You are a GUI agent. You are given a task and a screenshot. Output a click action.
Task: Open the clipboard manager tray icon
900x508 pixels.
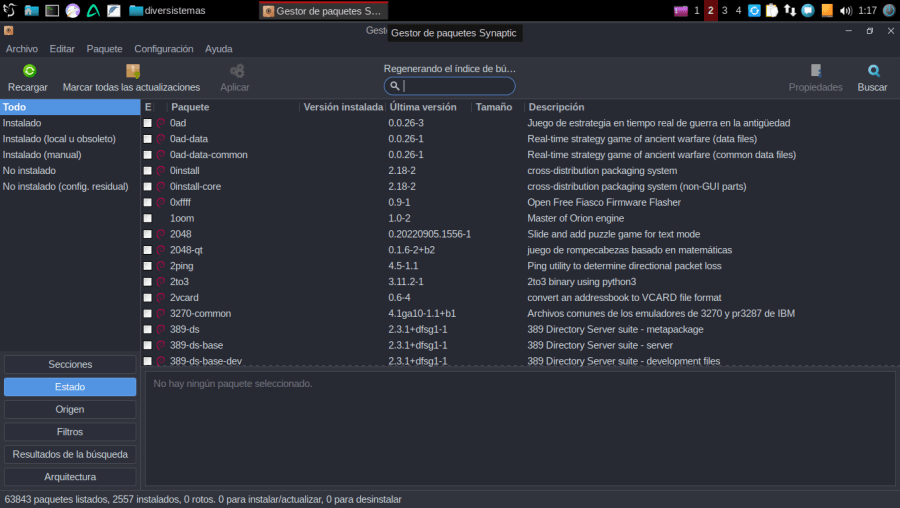[772, 11]
